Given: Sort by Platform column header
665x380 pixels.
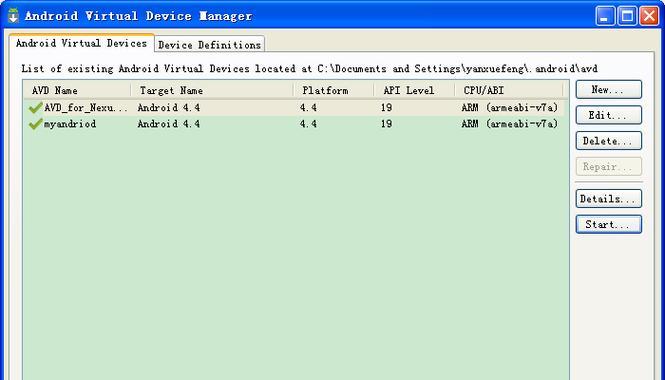Looking at the screenshot, I should [334, 90].
